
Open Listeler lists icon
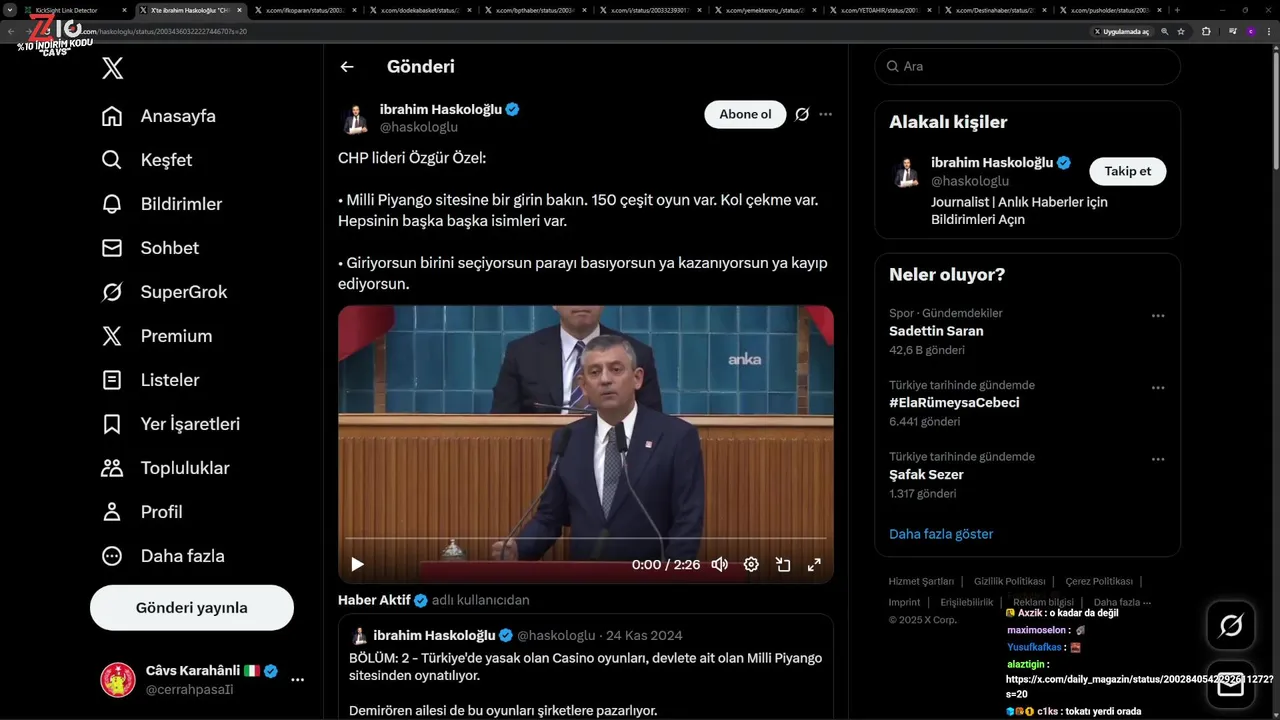112,380
